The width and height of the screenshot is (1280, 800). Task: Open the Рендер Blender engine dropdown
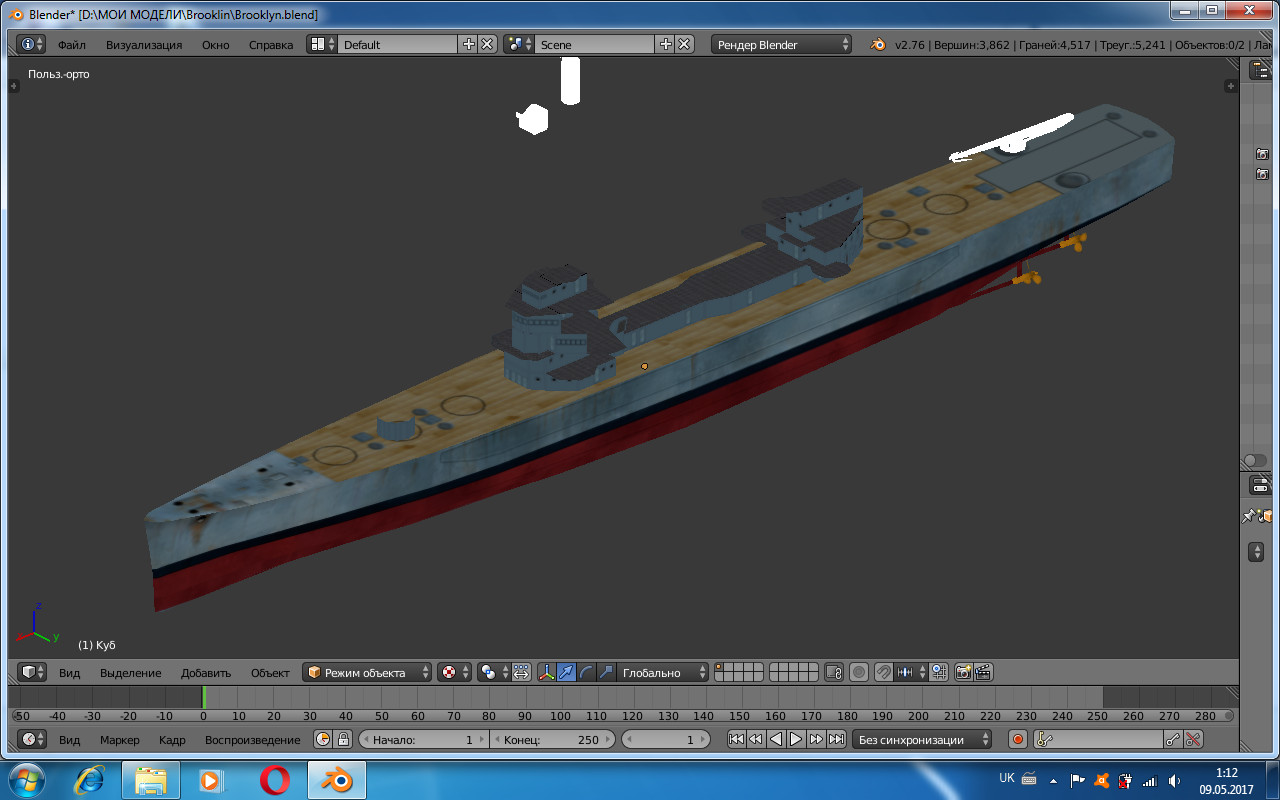[x=782, y=44]
